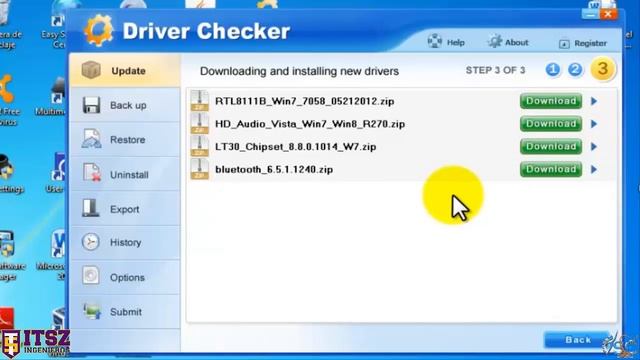Expand arrow beside RTL8111B download
The height and width of the screenshot is (360, 640).
click(x=594, y=101)
